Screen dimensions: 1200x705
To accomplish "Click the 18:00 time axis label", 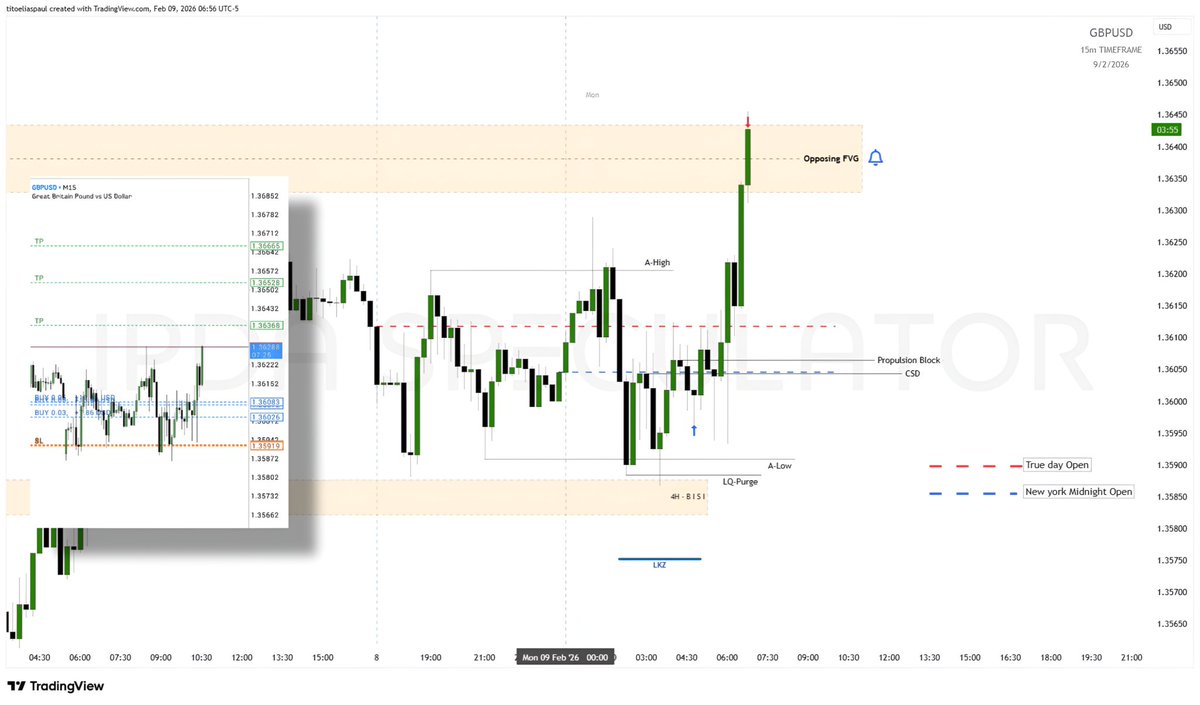I will 1051,658.
